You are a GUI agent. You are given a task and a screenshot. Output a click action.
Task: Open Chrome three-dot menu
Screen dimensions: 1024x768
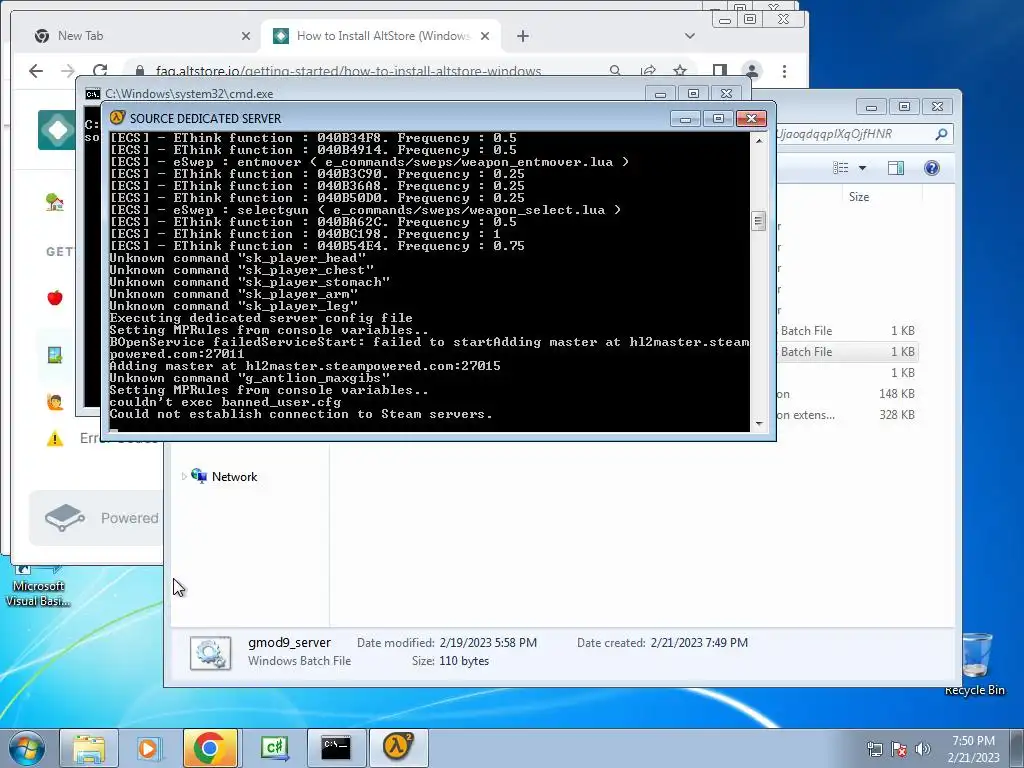[x=784, y=71]
